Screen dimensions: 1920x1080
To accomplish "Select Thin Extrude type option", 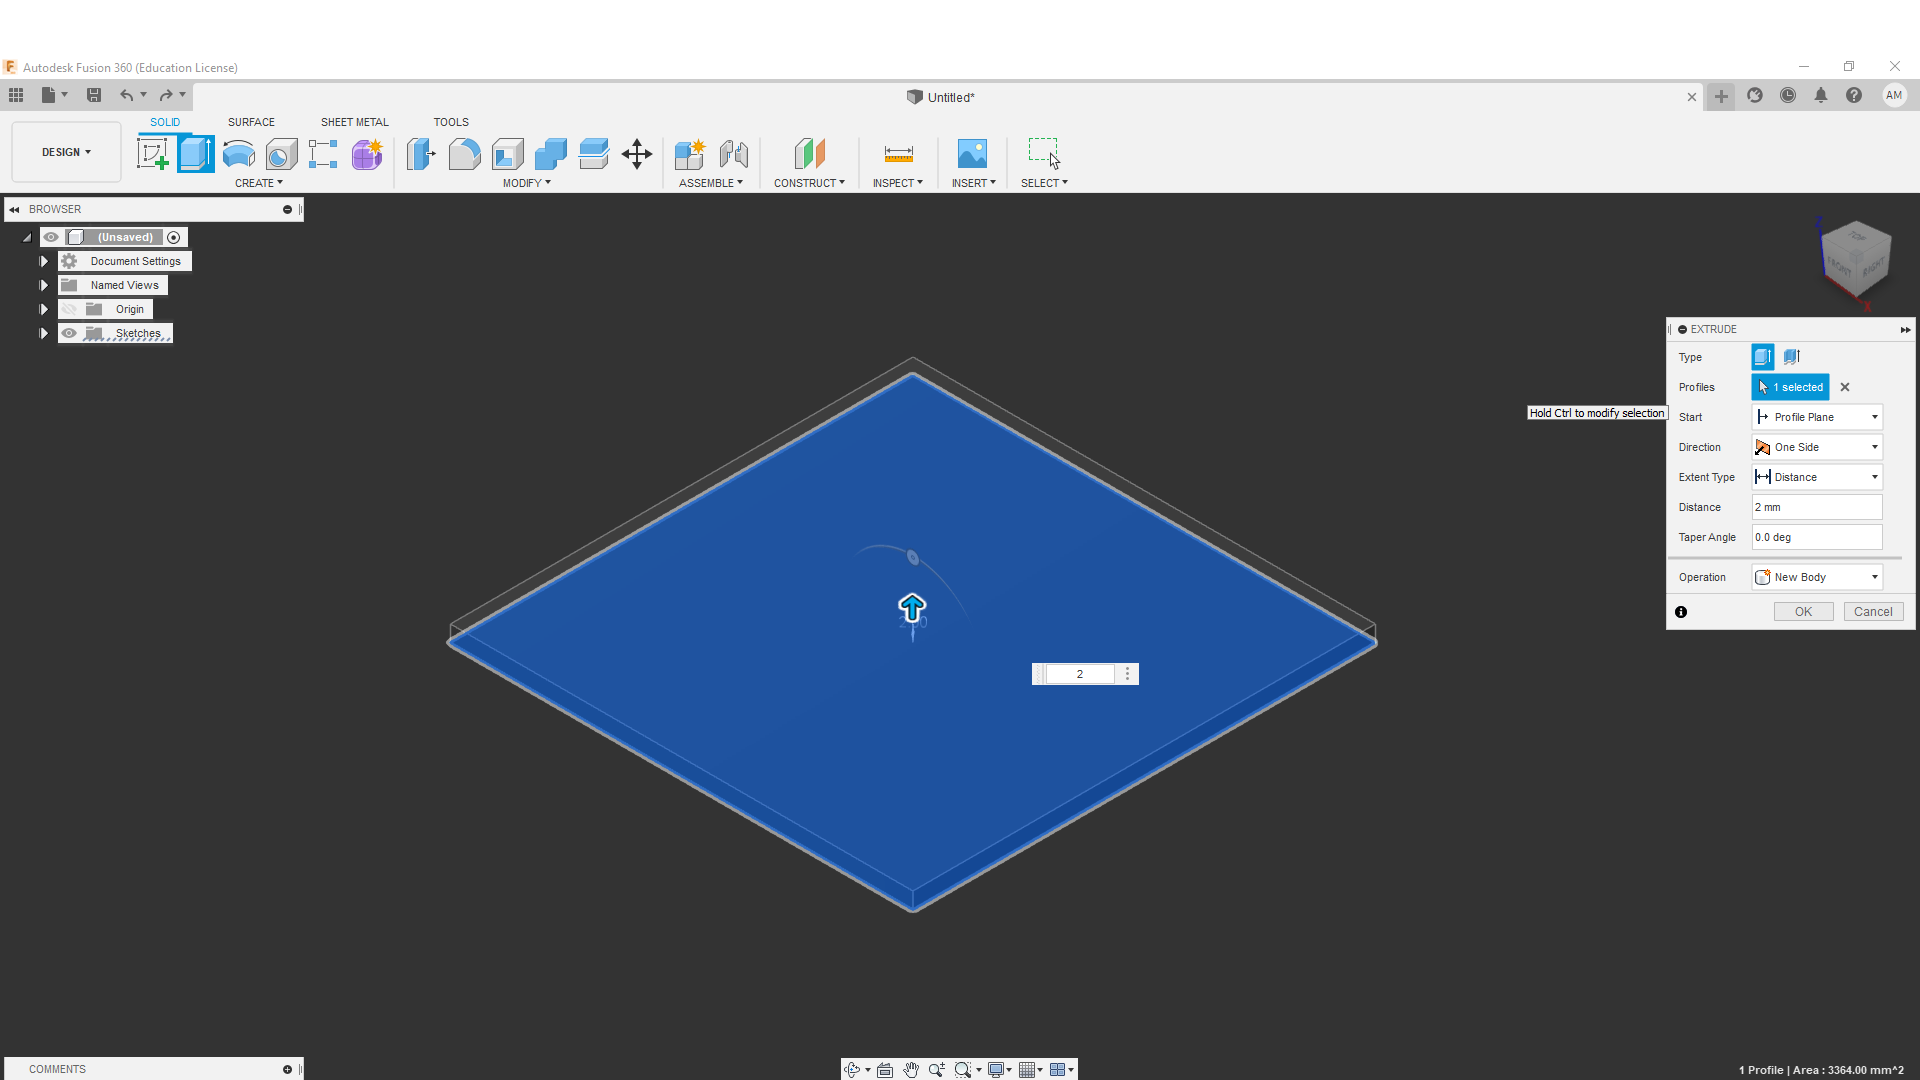I will tap(1791, 357).
